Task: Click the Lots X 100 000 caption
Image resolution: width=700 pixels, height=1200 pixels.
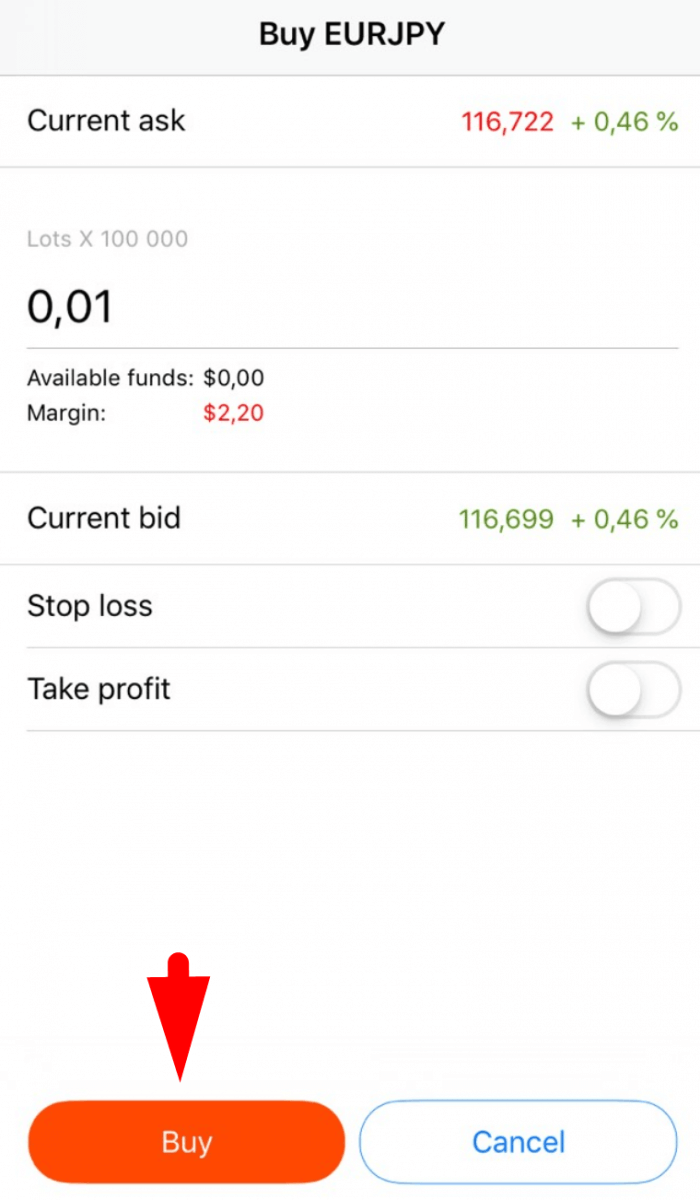Action: coord(107,239)
